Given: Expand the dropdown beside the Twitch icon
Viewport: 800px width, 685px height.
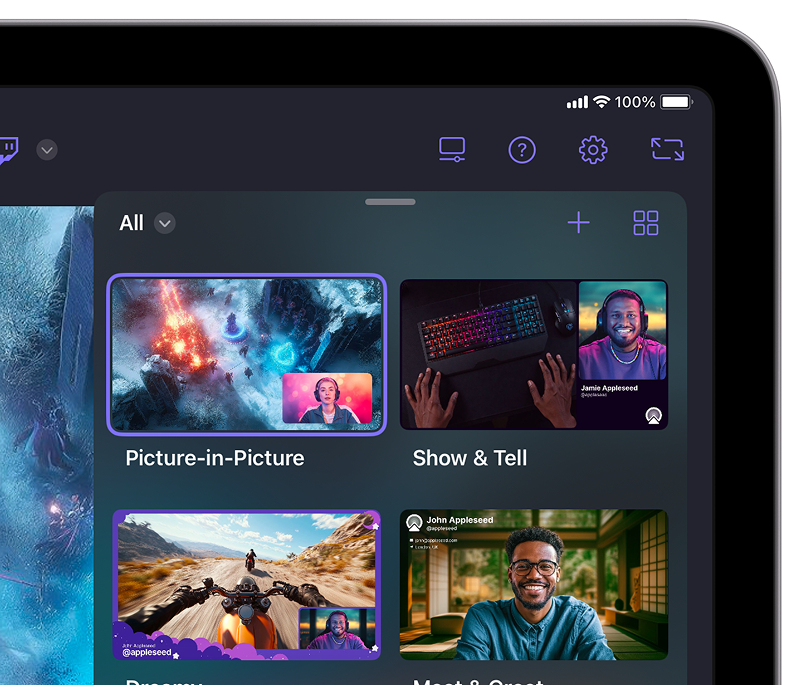Looking at the screenshot, I should click(47, 150).
